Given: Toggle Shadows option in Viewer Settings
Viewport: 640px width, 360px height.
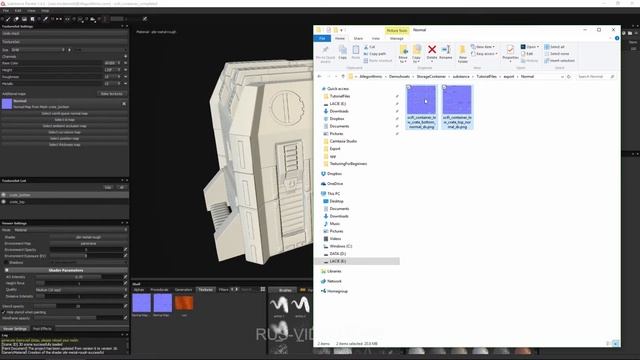Looking at the screenshot, I should [6, 262].
